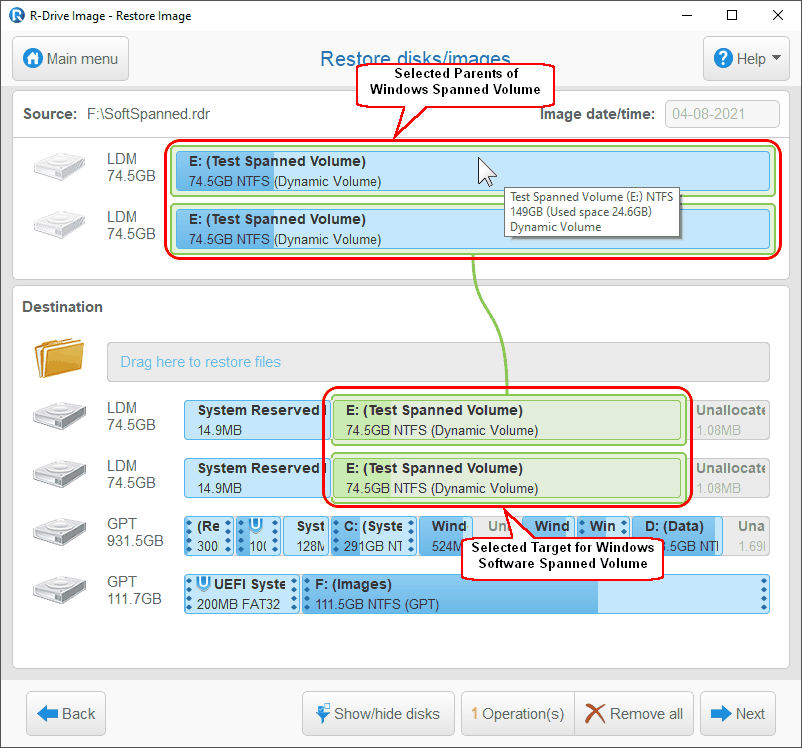Click the Destination heading
This screenshot has height=748, width=802.
point(62,307)
